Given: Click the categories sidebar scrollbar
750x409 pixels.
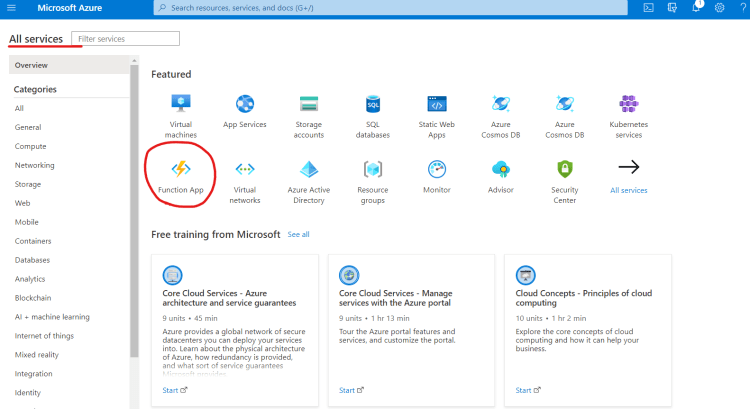Looking at the screenshot, I should [x=134, y=210].
